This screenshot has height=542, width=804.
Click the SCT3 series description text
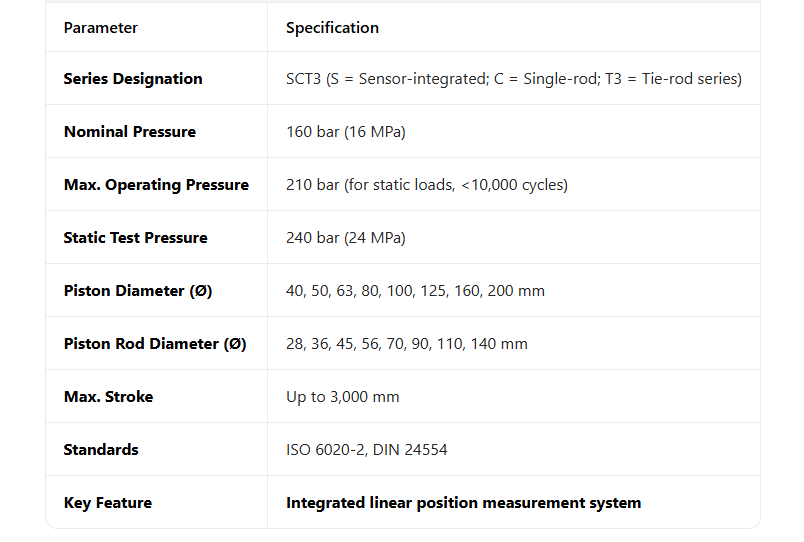point(513,79)
